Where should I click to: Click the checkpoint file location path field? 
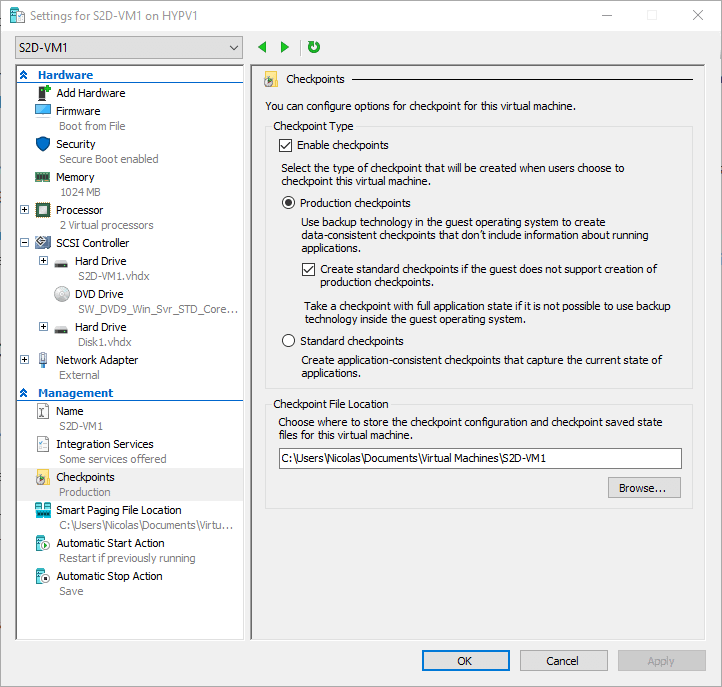pos(480,459)
